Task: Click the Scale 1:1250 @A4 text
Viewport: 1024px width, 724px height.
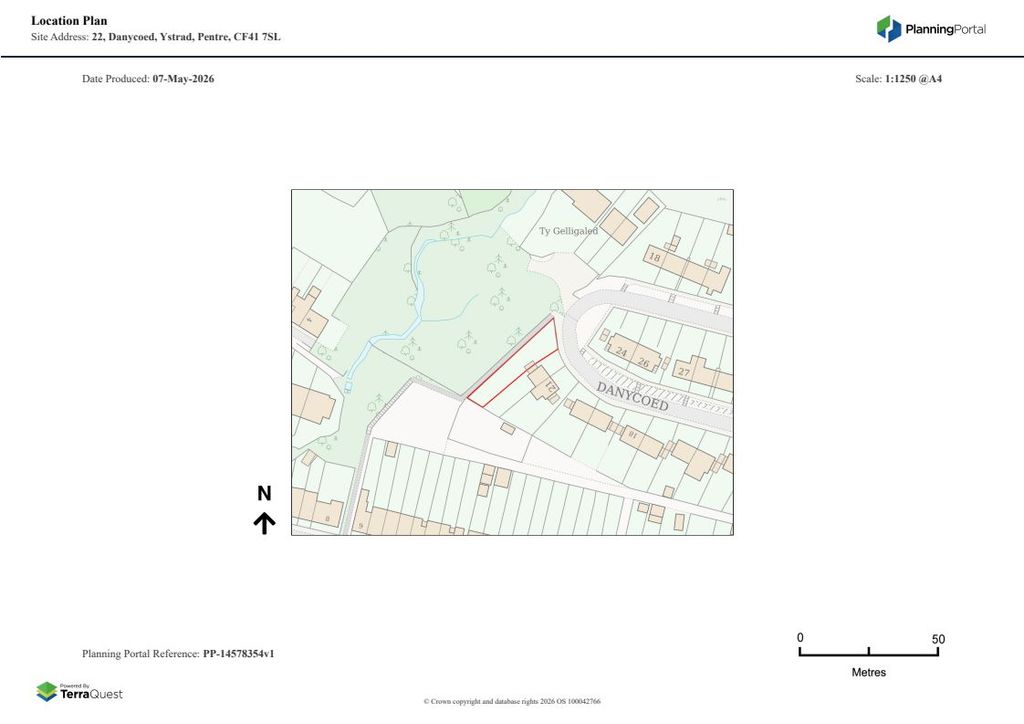Action: [899, 79]
